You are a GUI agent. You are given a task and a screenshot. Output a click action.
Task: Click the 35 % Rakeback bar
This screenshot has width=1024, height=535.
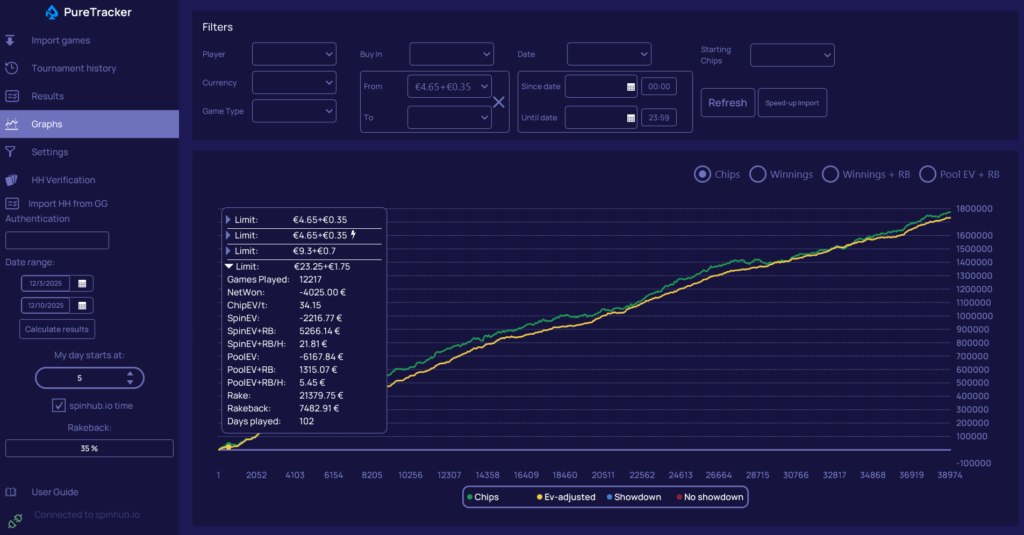coord(89,448)
